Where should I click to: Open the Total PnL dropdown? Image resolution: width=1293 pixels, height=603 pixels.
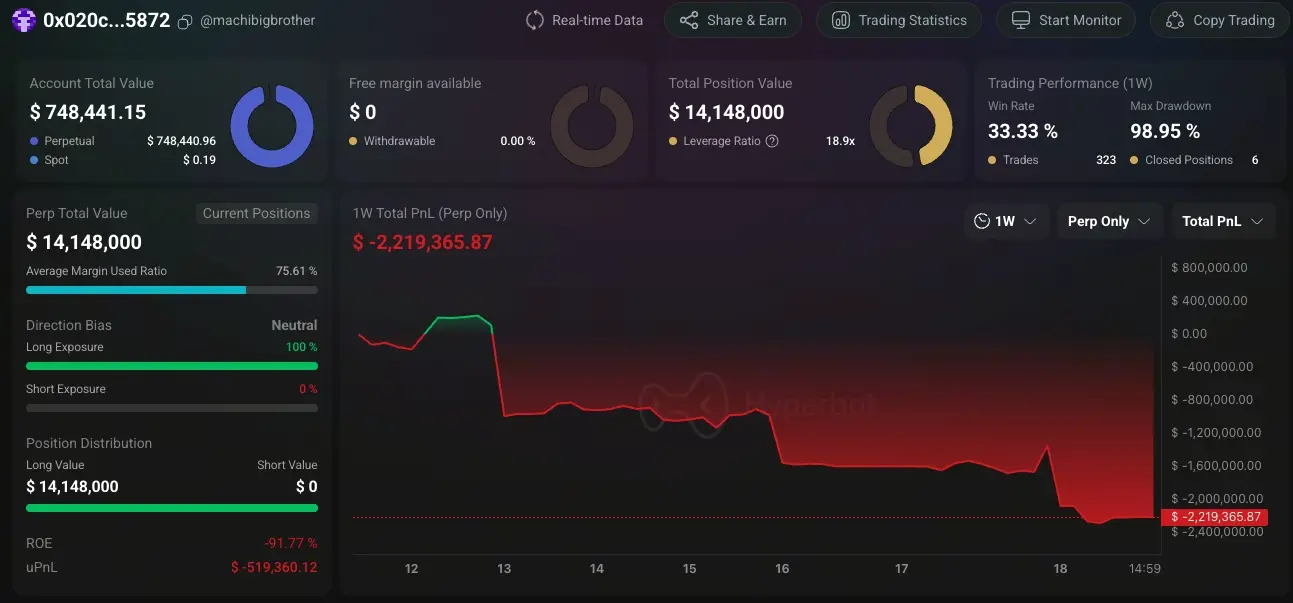[1223, 221]
